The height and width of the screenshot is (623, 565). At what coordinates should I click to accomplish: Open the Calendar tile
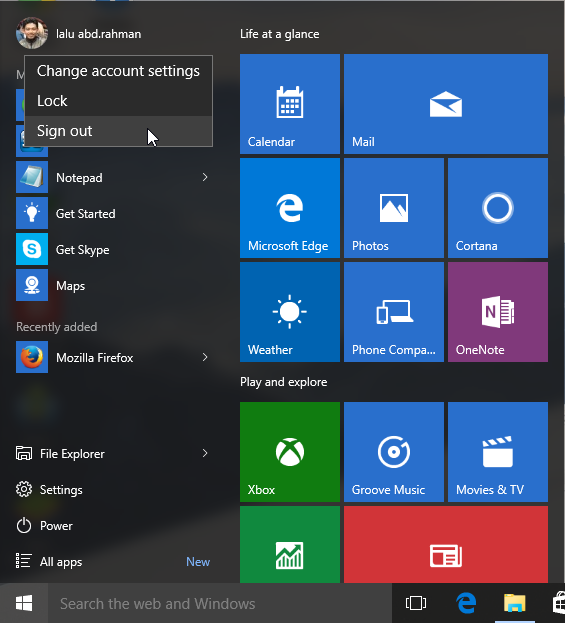click(x=290, y=104)
